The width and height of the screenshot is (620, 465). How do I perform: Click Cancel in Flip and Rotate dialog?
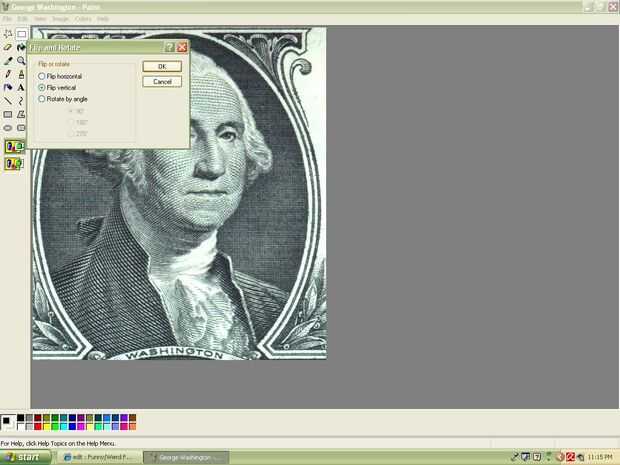point(162,81)
